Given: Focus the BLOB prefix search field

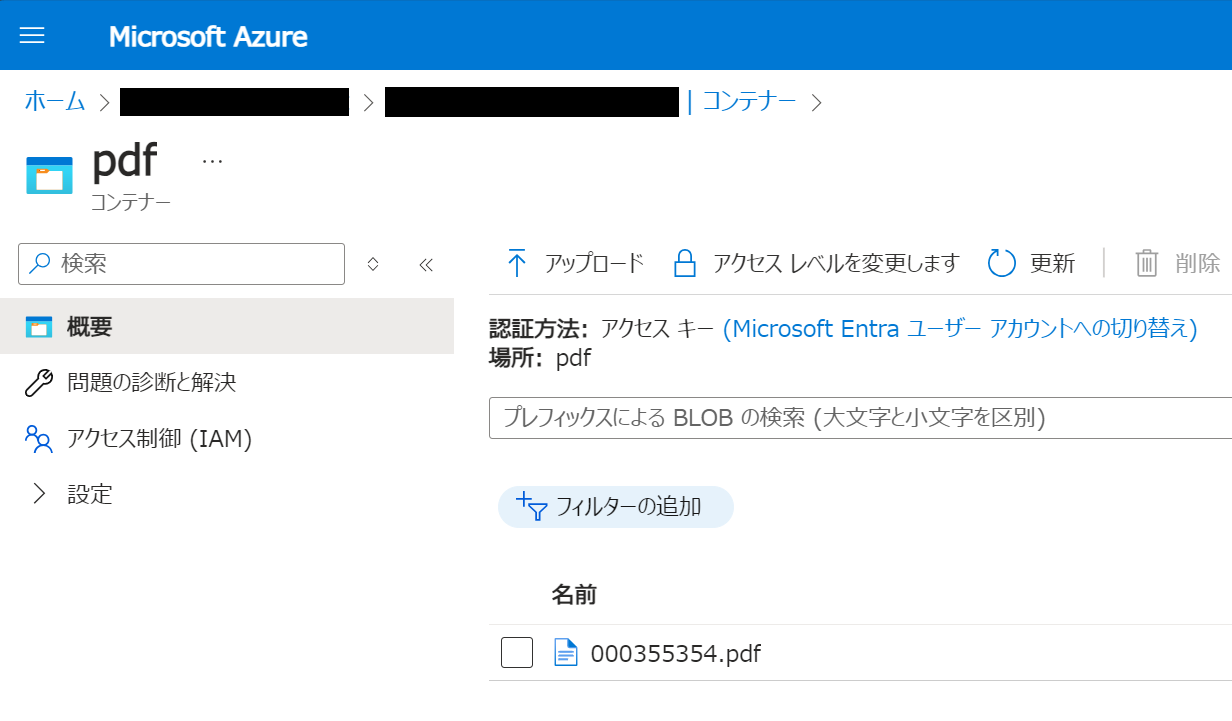Looking at the screenshot, I should point(860,418).
